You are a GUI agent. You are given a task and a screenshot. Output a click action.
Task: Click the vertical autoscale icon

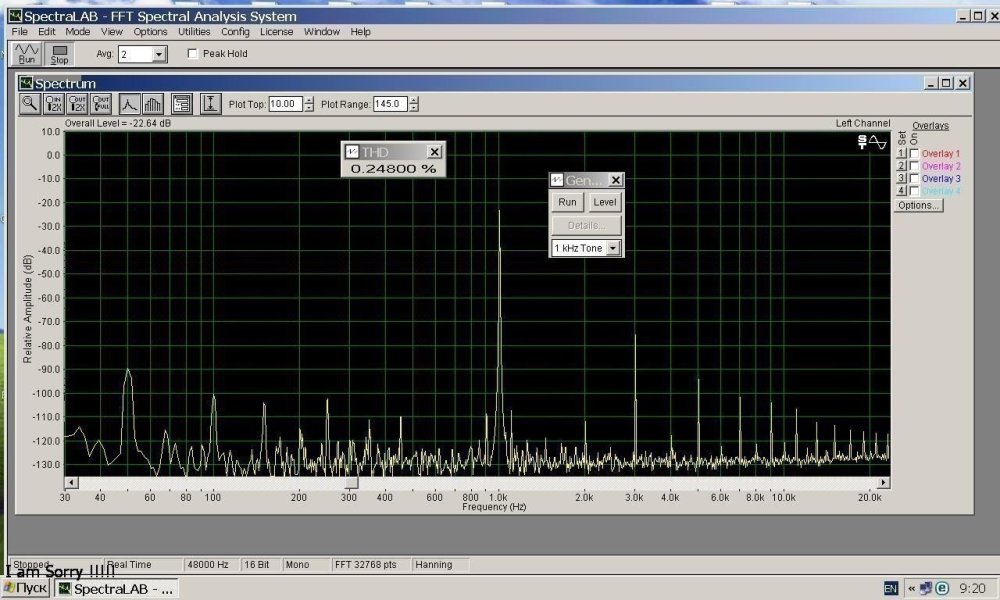coord(210,103)
